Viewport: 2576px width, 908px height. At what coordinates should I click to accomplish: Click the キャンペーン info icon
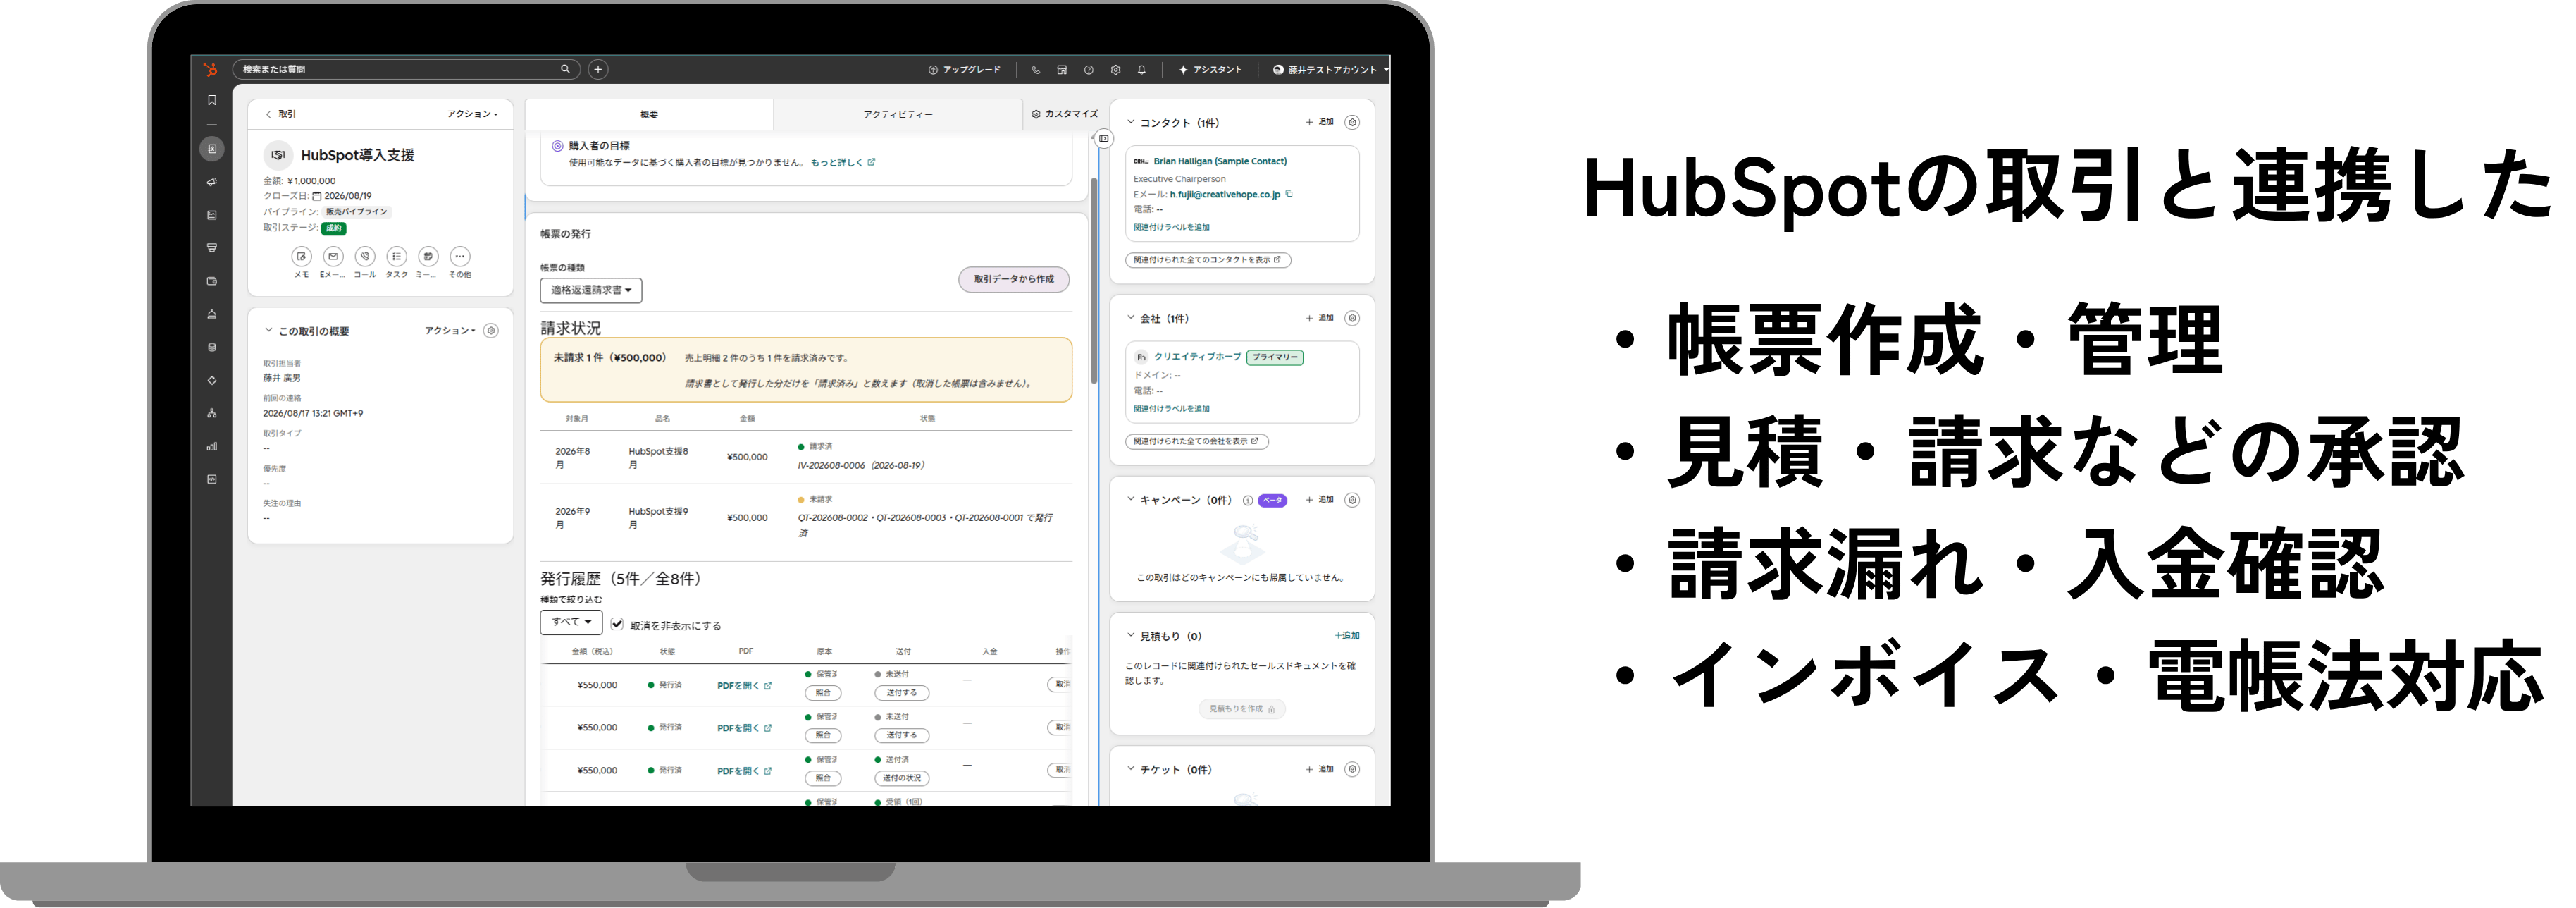pos(1248,501)
